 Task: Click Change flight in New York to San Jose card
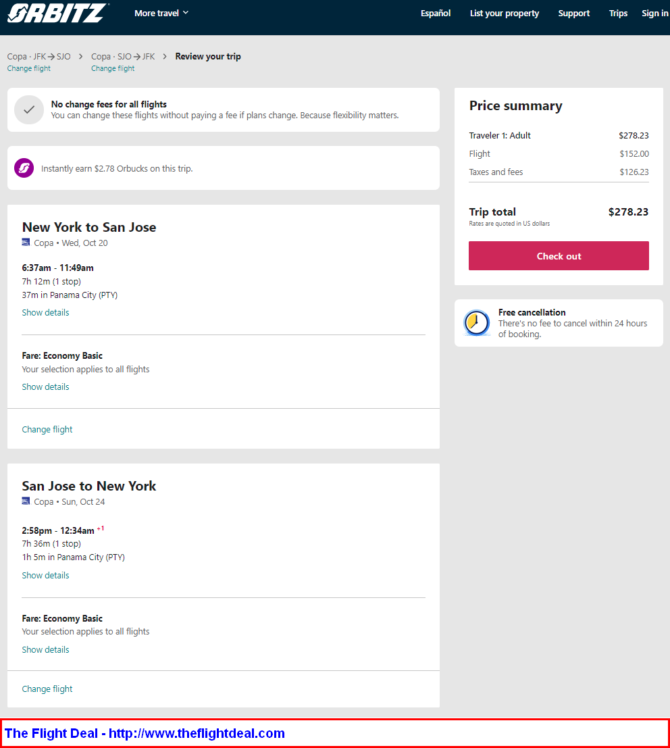click(x=47, y=429)
